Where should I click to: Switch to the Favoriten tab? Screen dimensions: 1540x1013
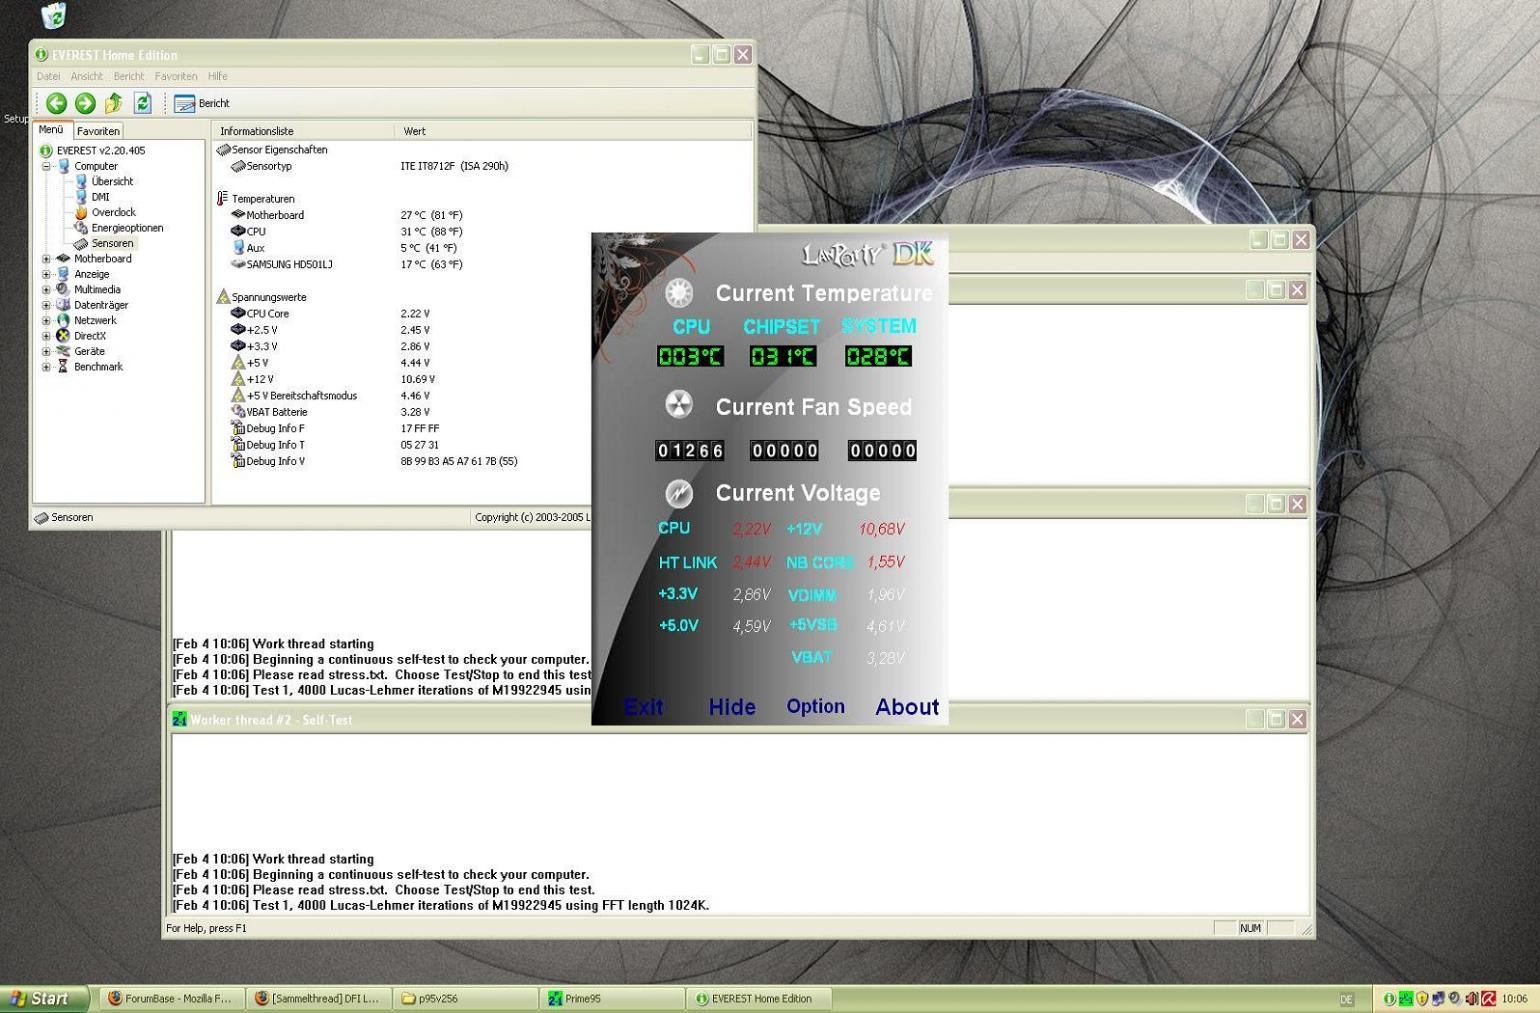(98, 131)
